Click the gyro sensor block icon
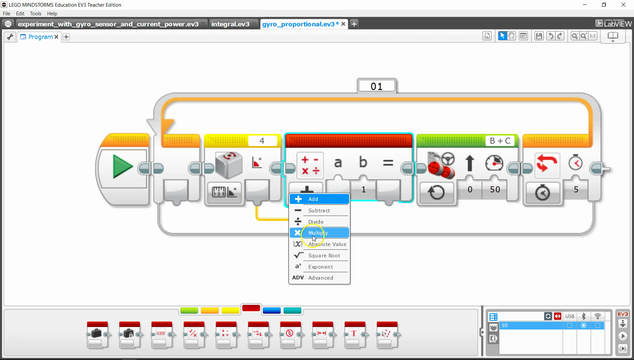Image resolution: width=634 pixels, height=360 pixels. [x=229, y=164]
